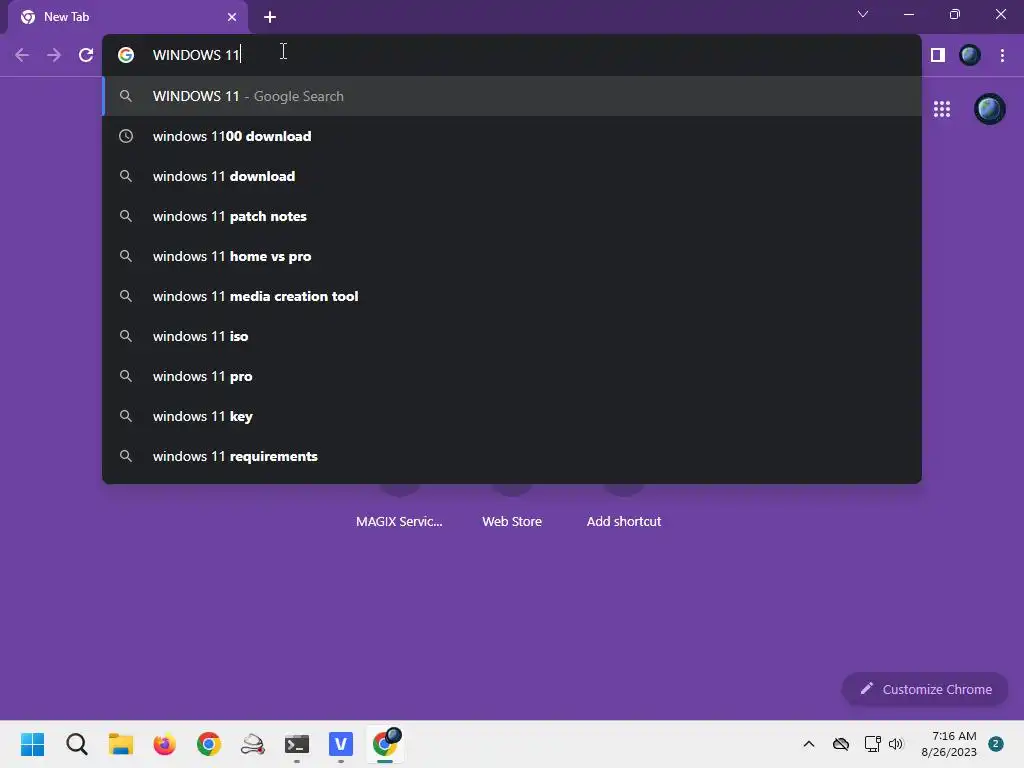Open the terminal app on the taskbar
1024x768 pixels.
pos(297,744)
